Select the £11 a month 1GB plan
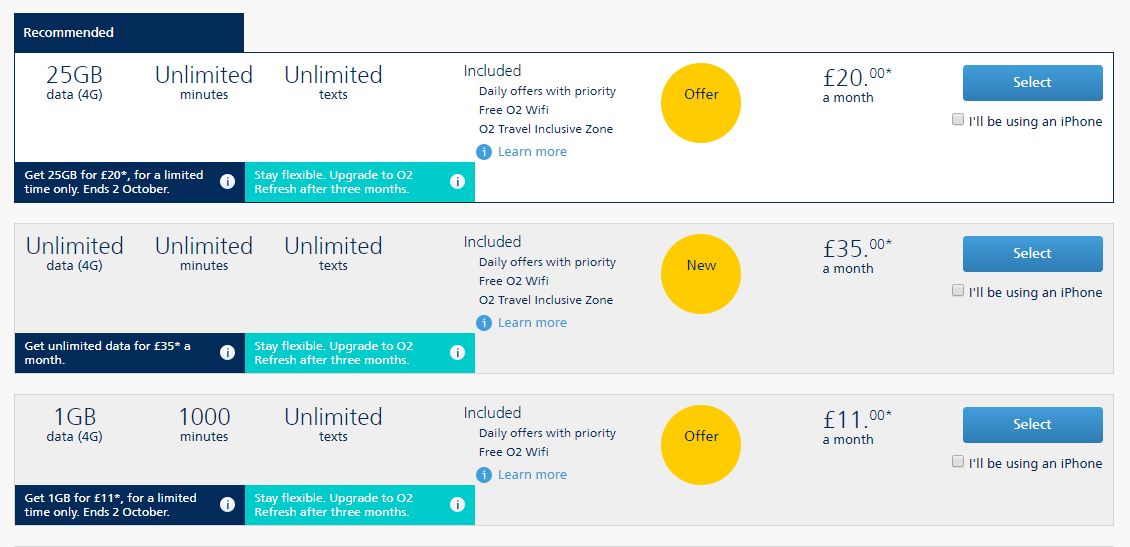Viewport: 1130px width, 547px height. (1032, 424)
